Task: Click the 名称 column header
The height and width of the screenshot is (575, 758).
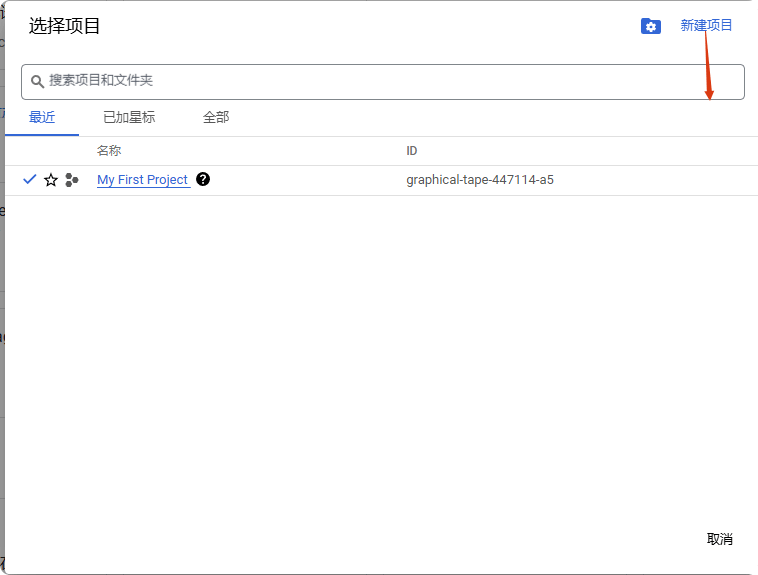Action: point(109,151)
